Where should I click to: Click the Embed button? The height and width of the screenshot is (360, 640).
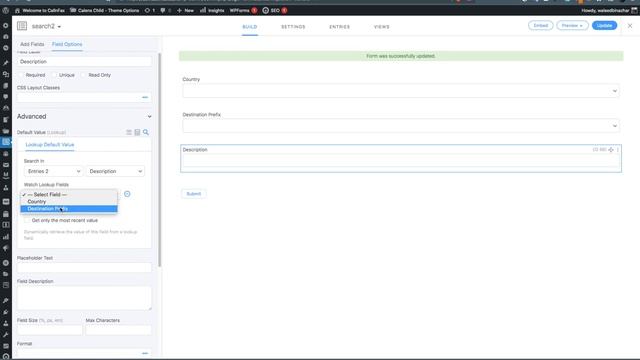click(x=540, y=25)
